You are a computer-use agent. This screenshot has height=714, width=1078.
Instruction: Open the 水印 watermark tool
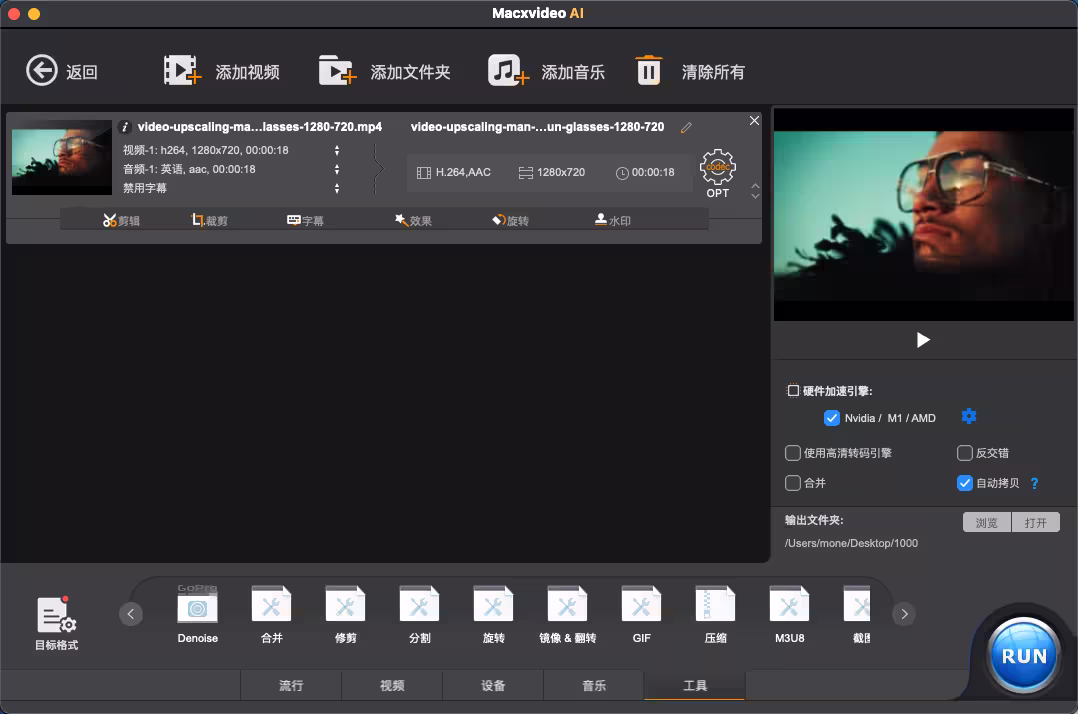tap(613, 220)
